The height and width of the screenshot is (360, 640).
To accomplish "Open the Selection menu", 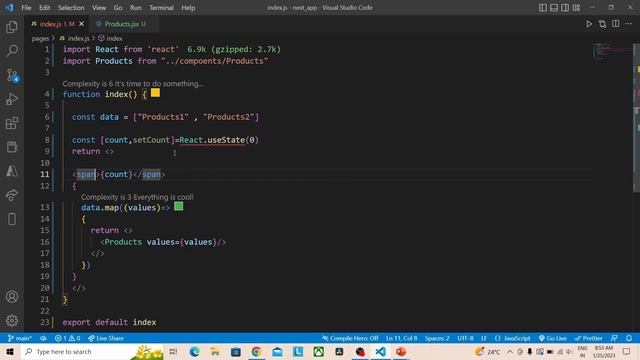I will pos(71,8).
